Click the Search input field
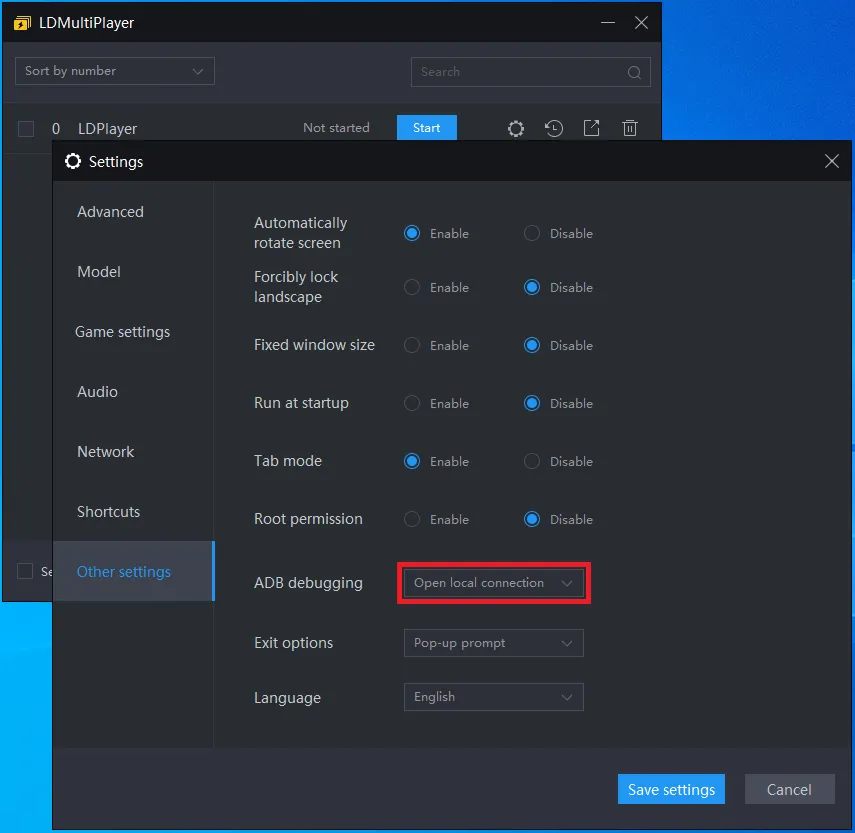The height and width of the screenshot is (833, 855). point(531,72)
